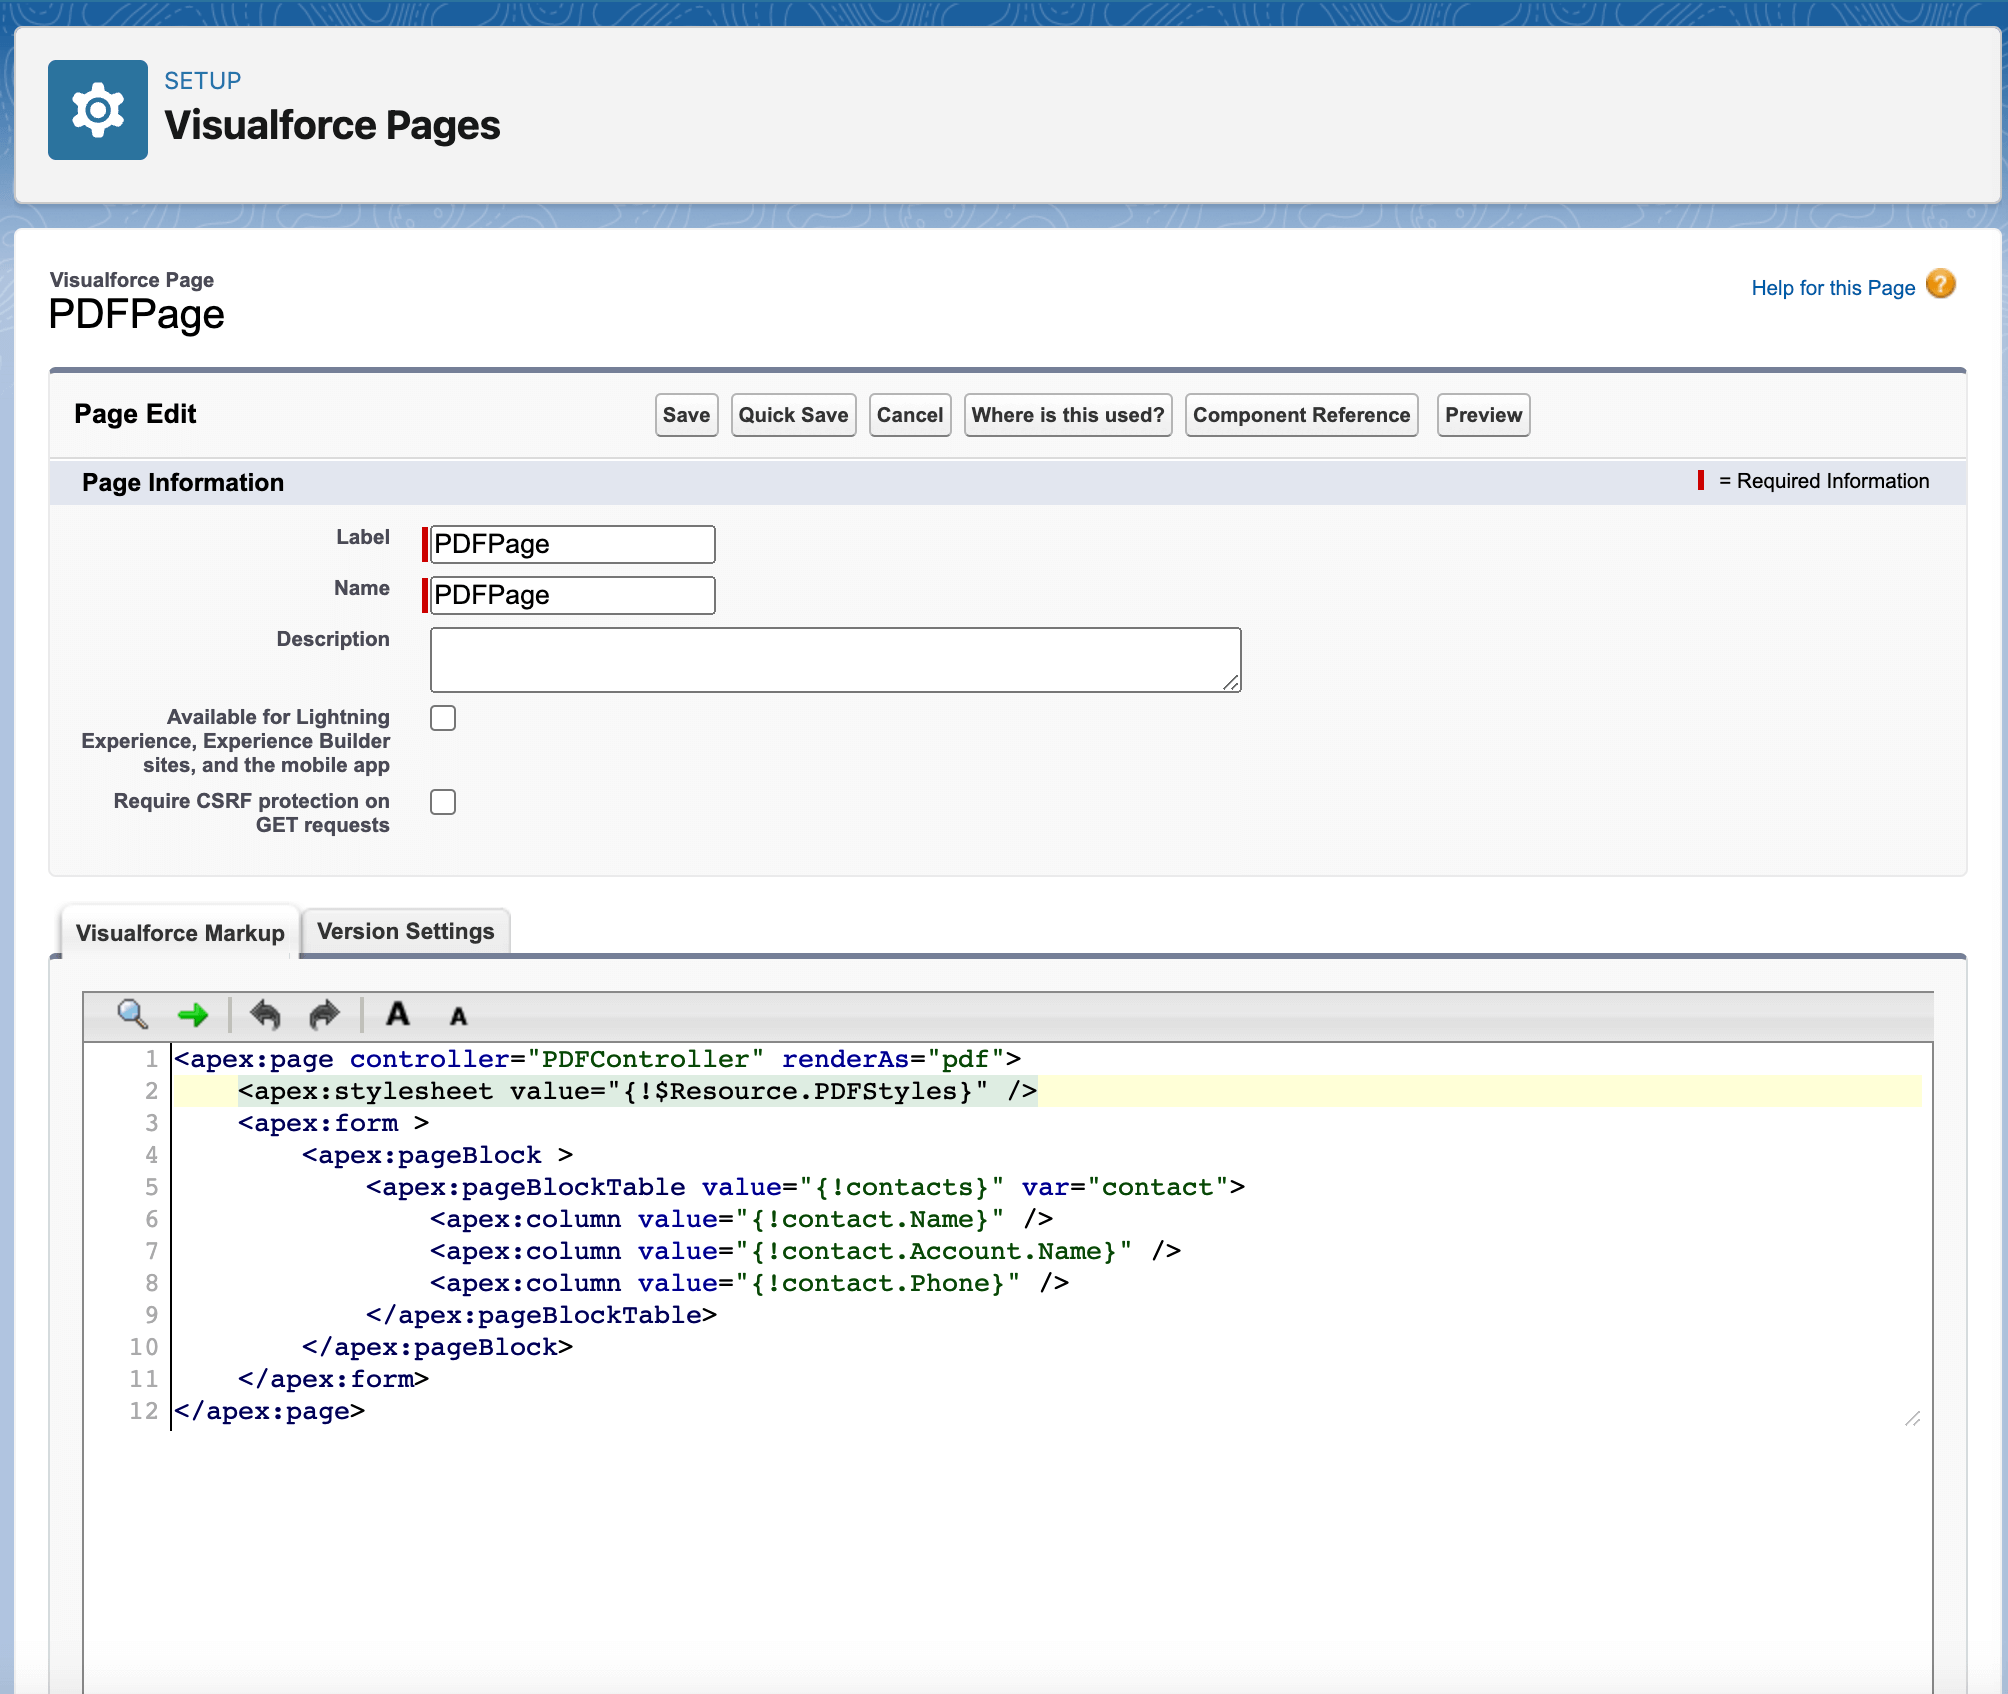Enable Available for Lightning Experience checkbox

click(x=443, y=717)
